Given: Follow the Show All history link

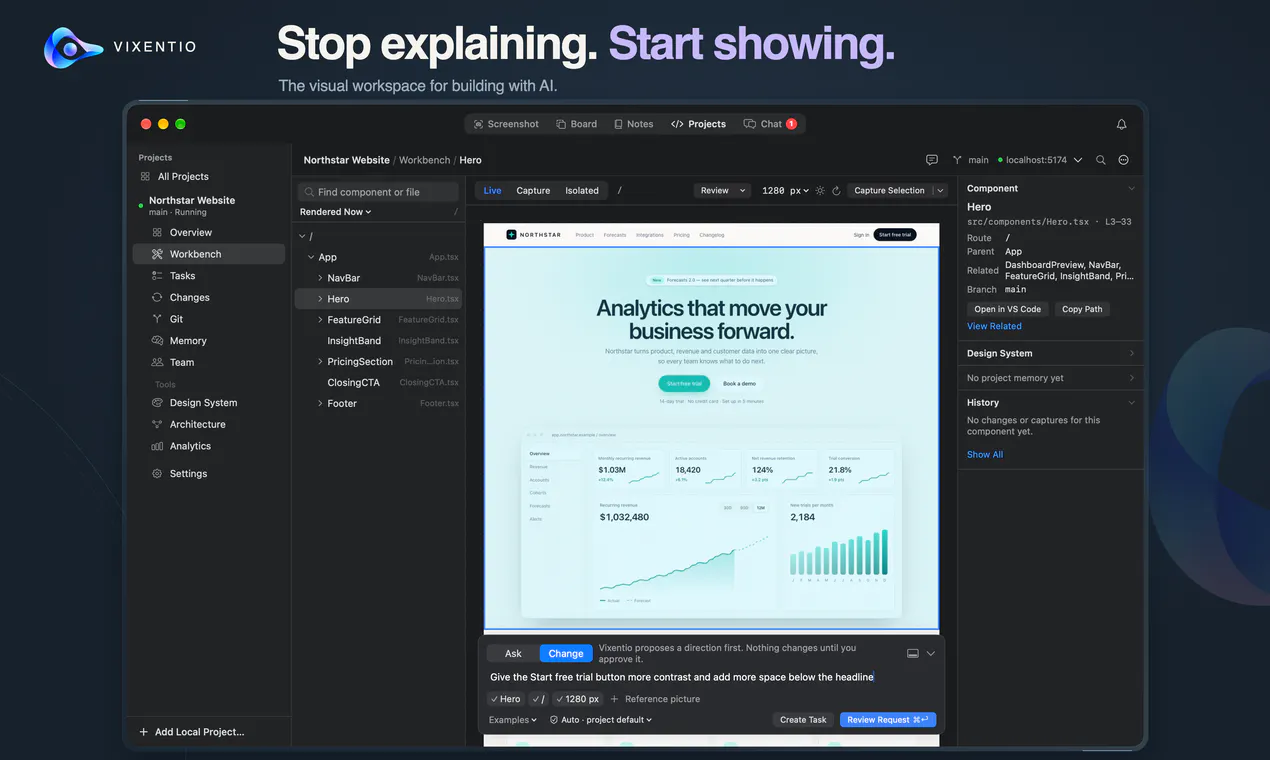Looking at the screenshot, I should (x=985, y=454).
